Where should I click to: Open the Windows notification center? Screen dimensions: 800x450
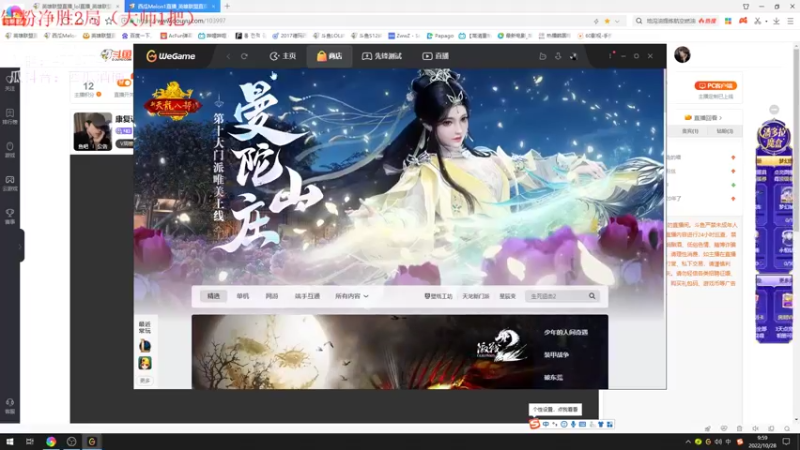[786, 442]
